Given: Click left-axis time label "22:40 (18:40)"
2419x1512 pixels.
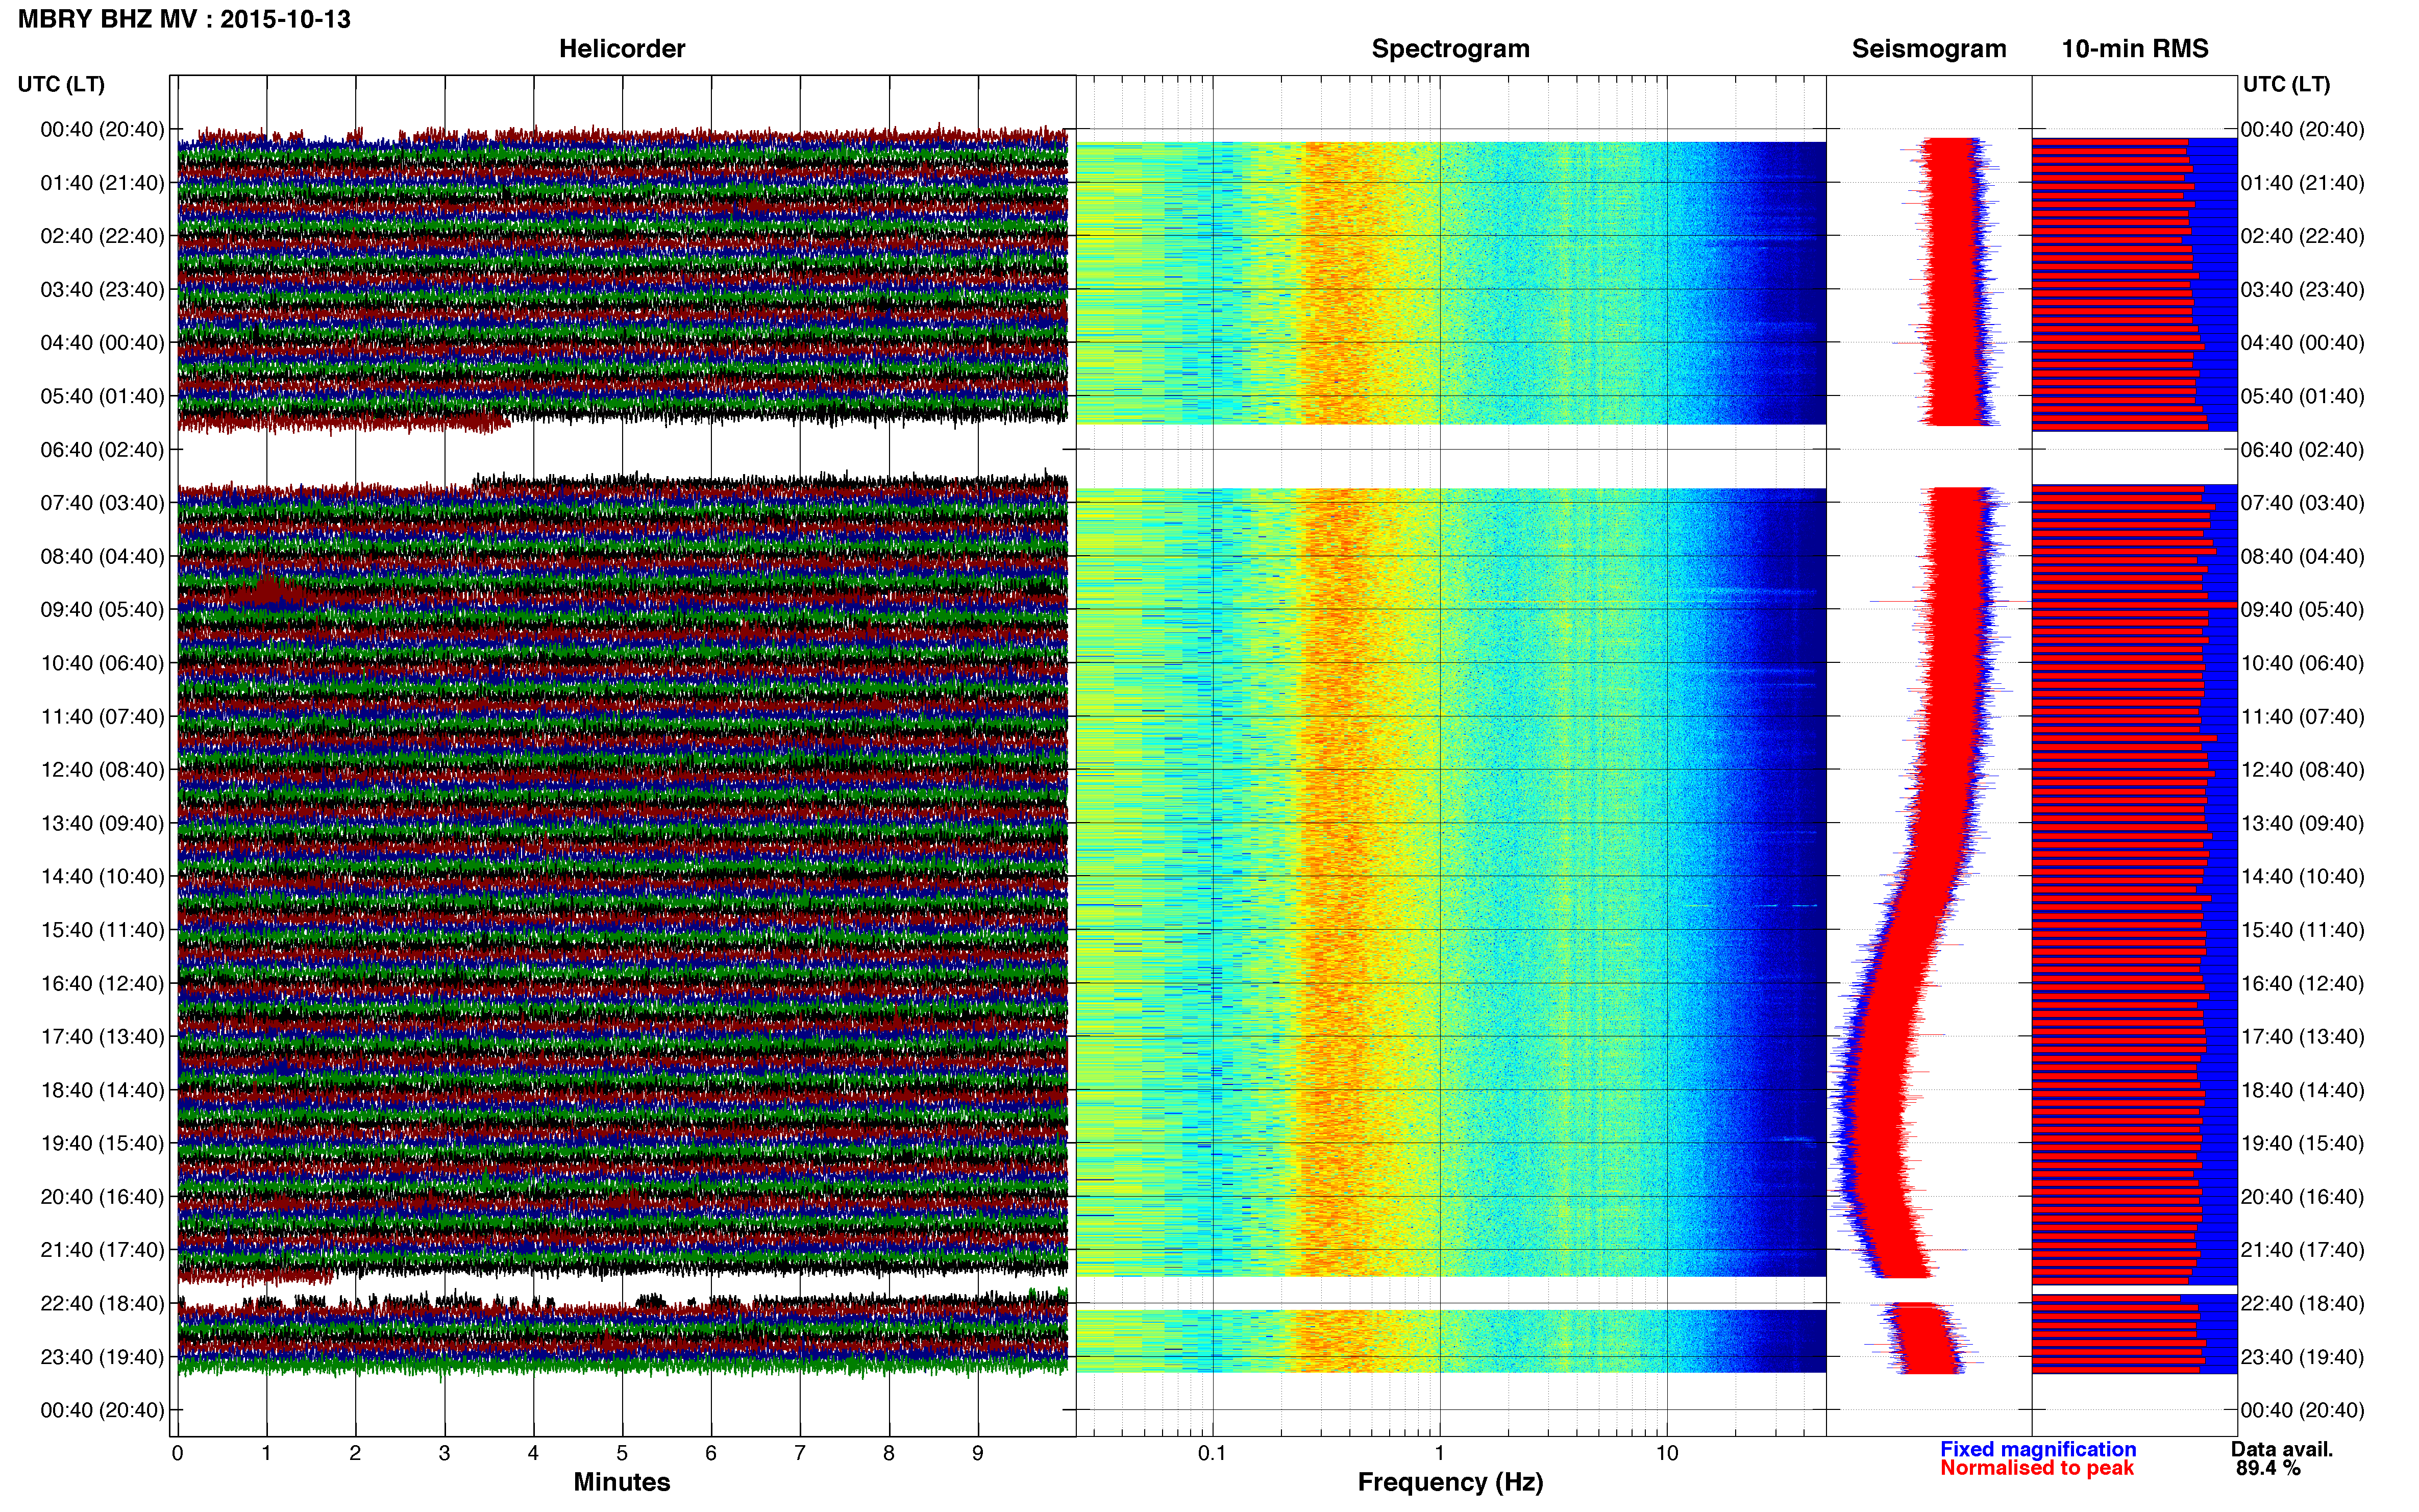Looking at the screenshot, I should click(x=102, y=1303).
